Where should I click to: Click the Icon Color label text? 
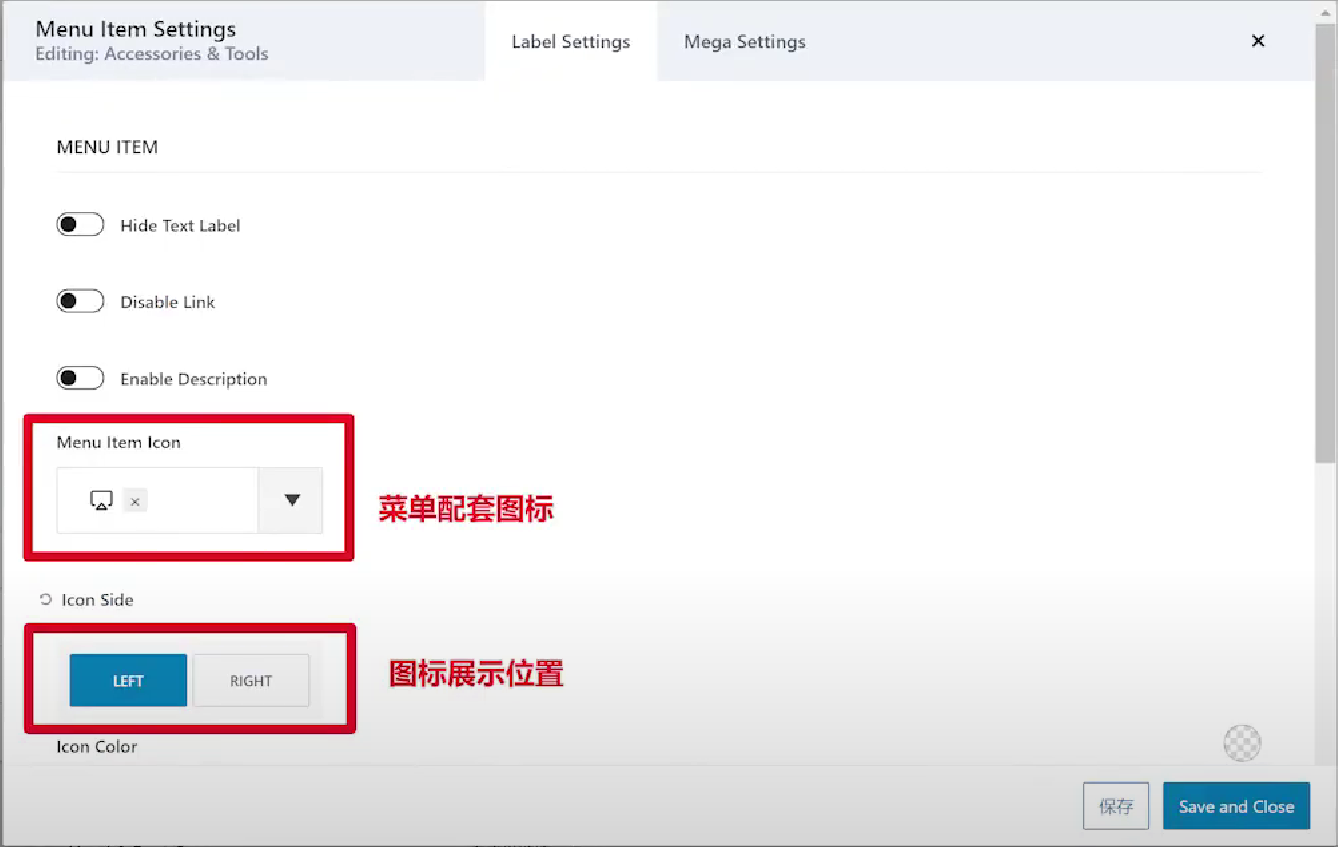97,747
